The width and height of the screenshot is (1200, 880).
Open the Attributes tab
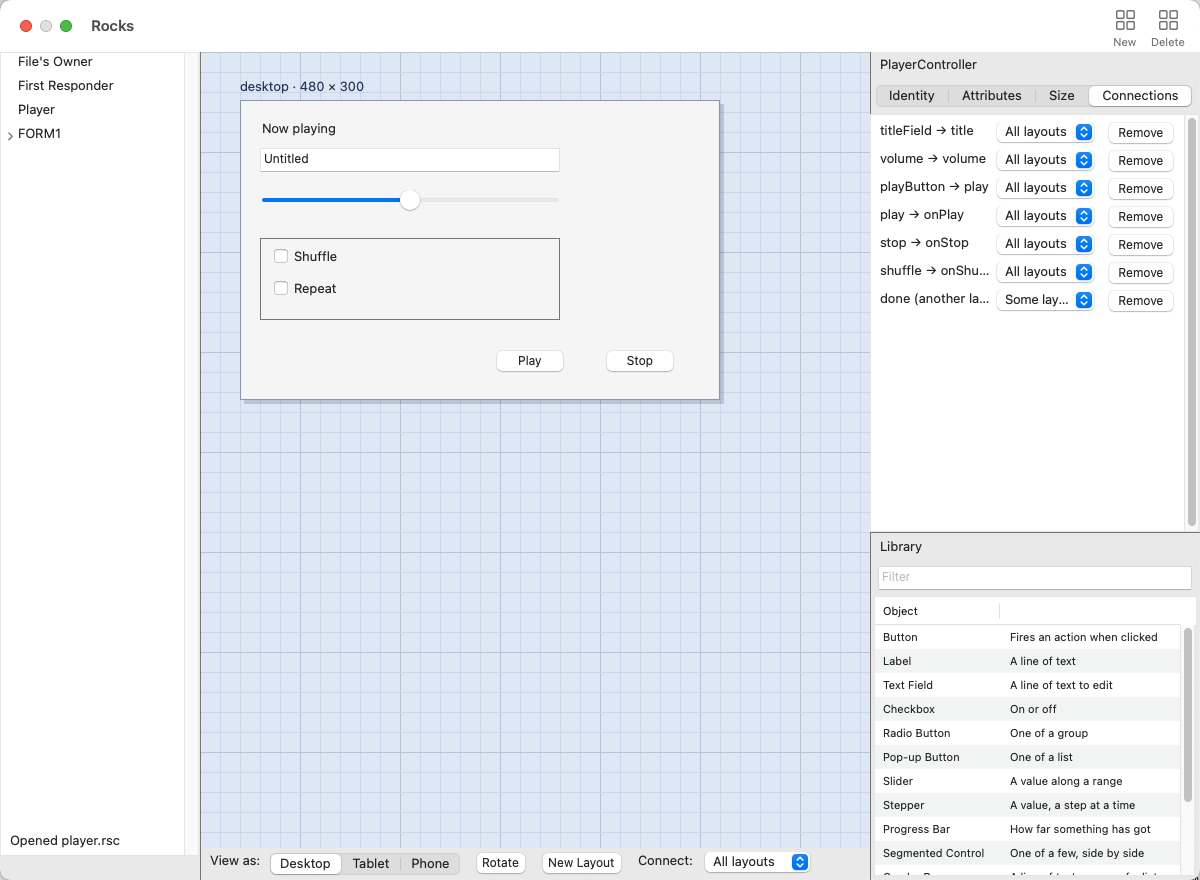[x=991, y=96]
